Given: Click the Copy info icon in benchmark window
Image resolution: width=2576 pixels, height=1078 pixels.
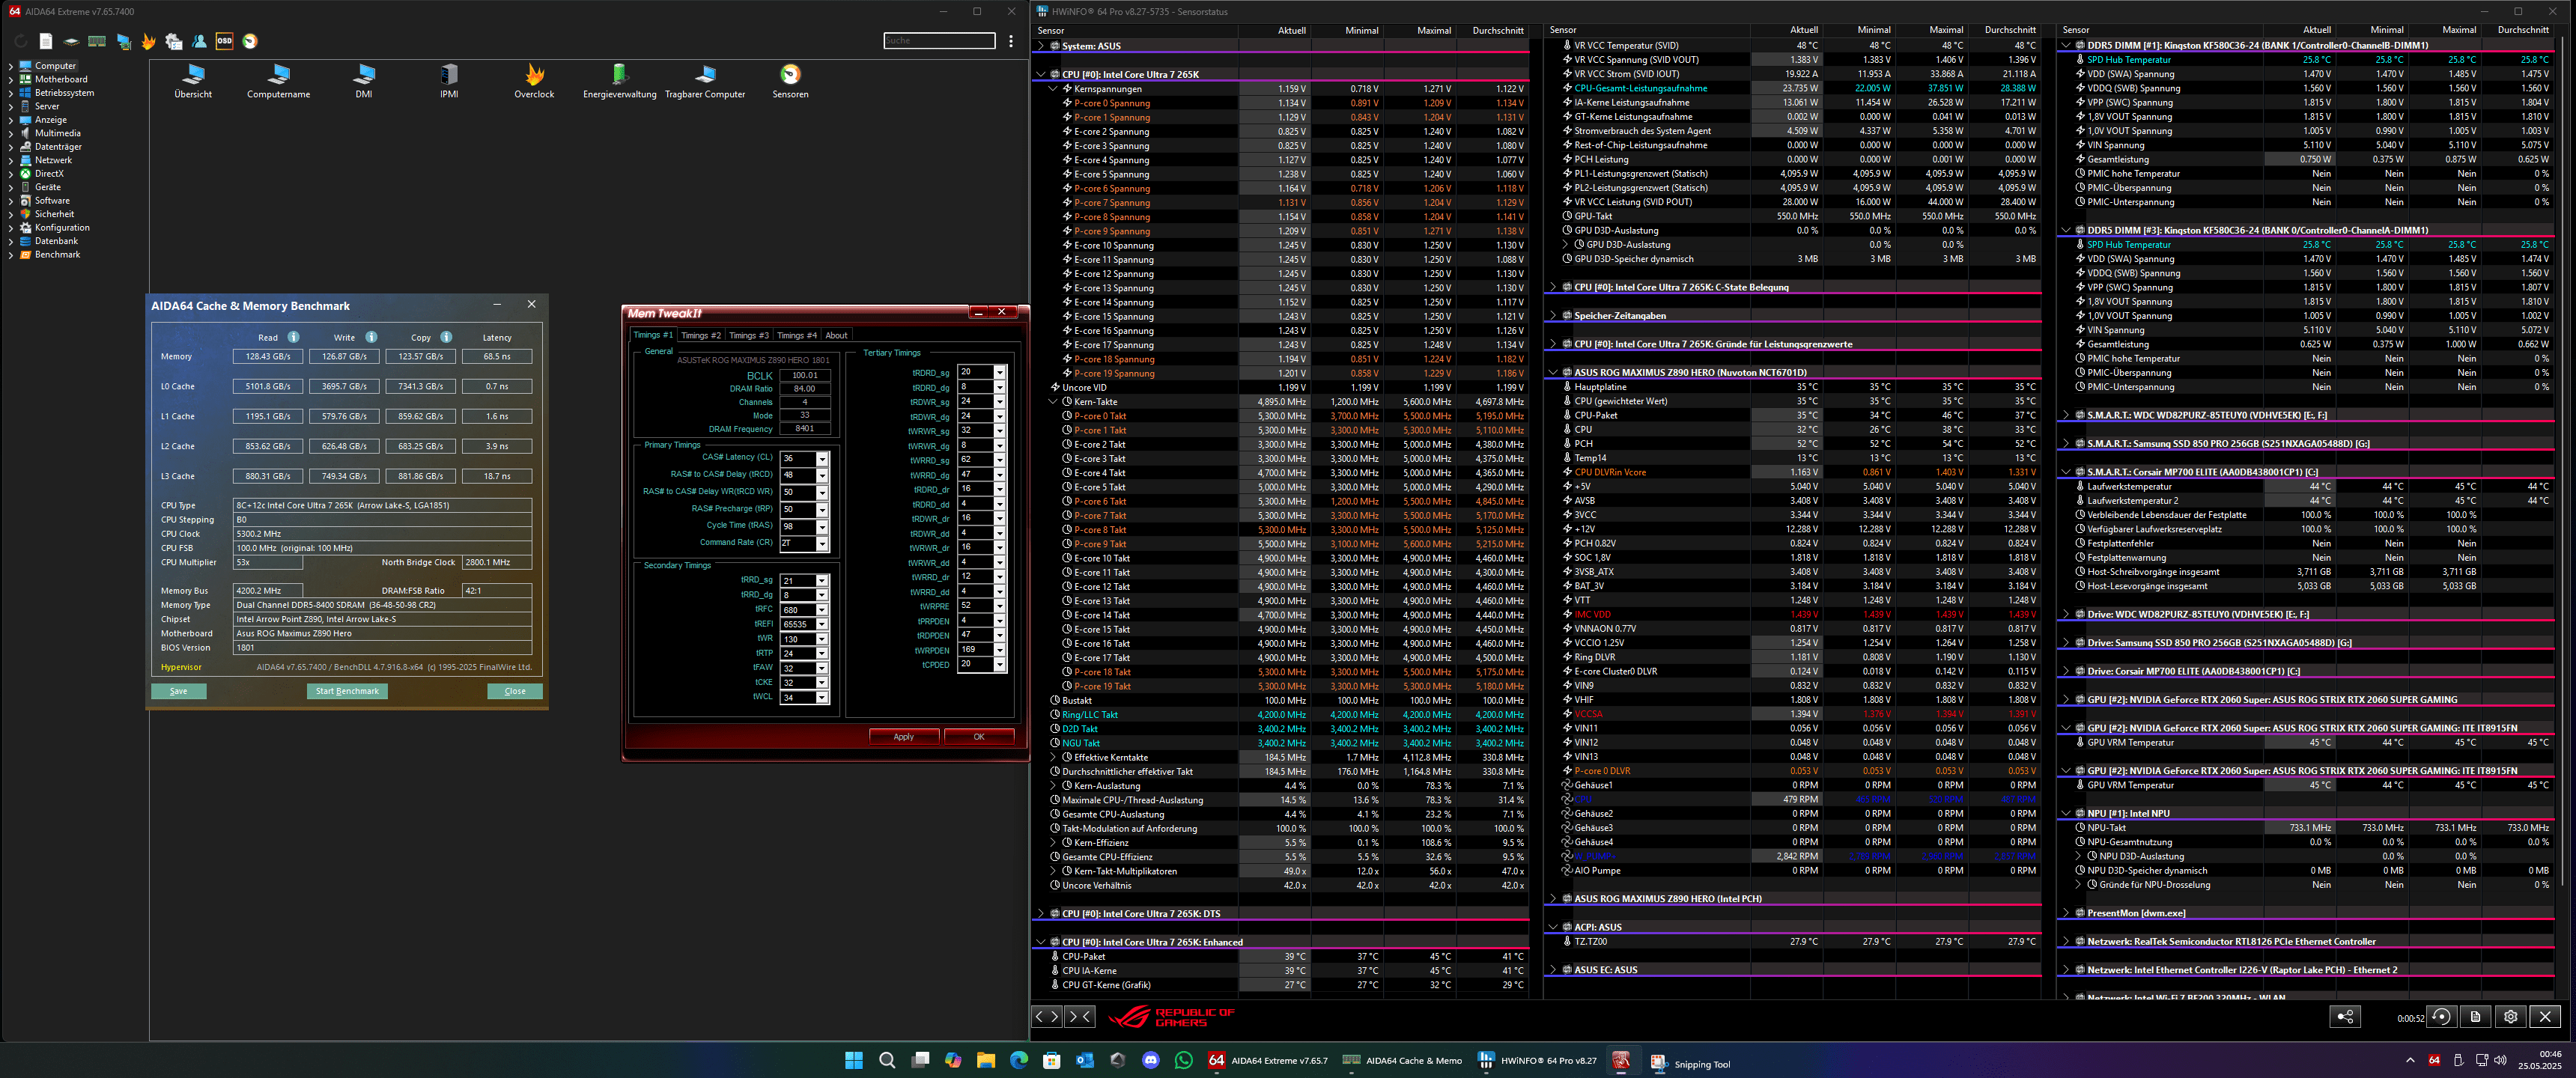Looking at the screenshot, I should 446,337.
